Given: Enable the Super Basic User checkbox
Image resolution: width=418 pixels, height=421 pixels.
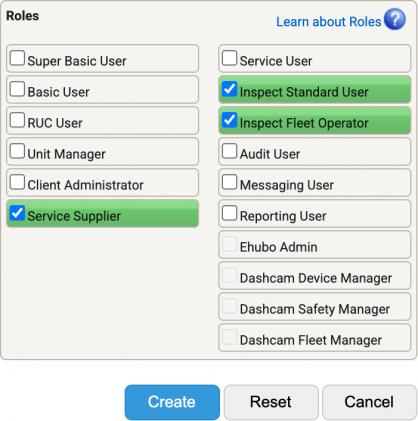Looking at the screenshot, I should [x=17, y=58].
